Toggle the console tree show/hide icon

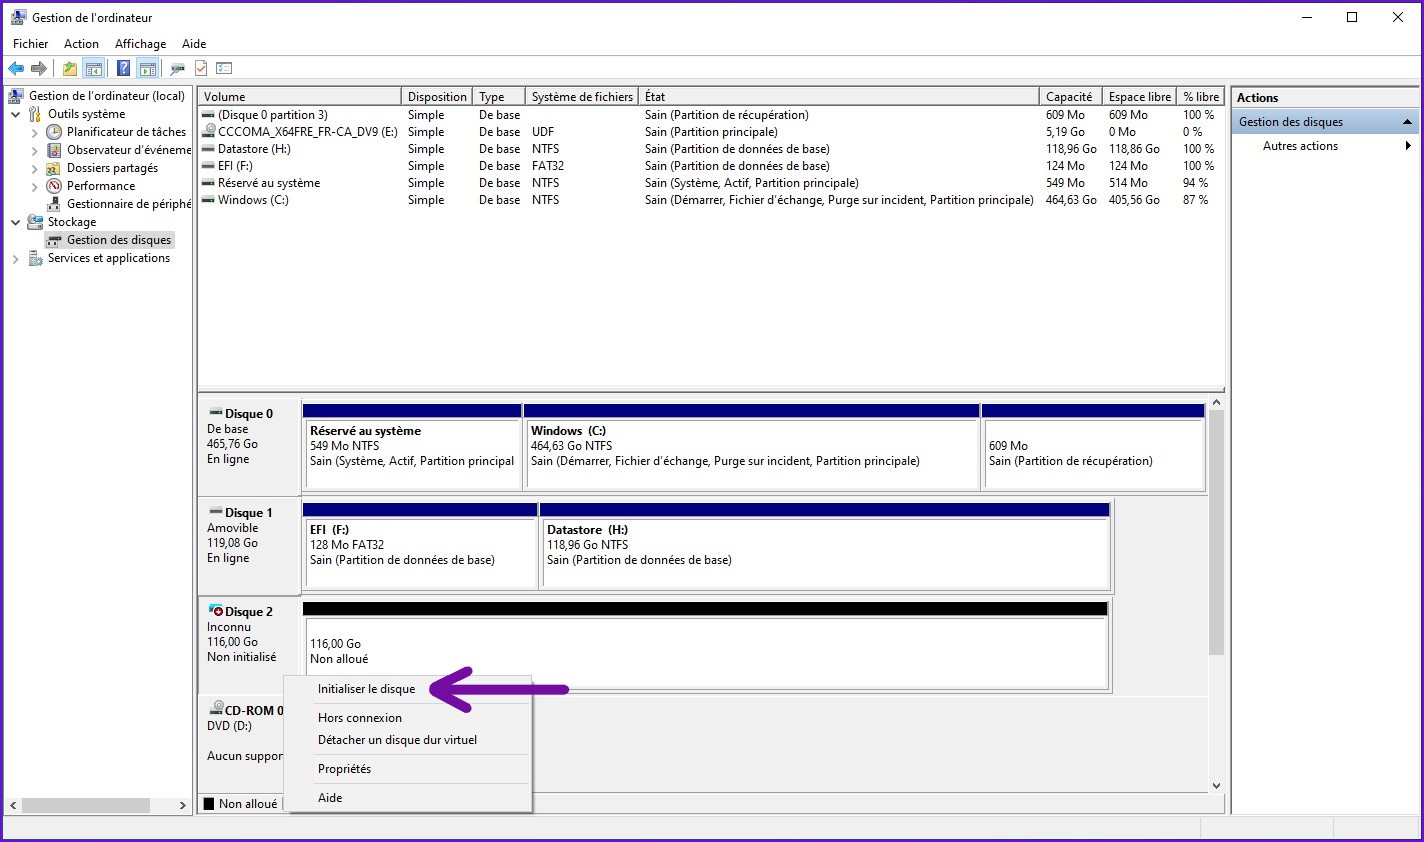click(x=94, y=68)
